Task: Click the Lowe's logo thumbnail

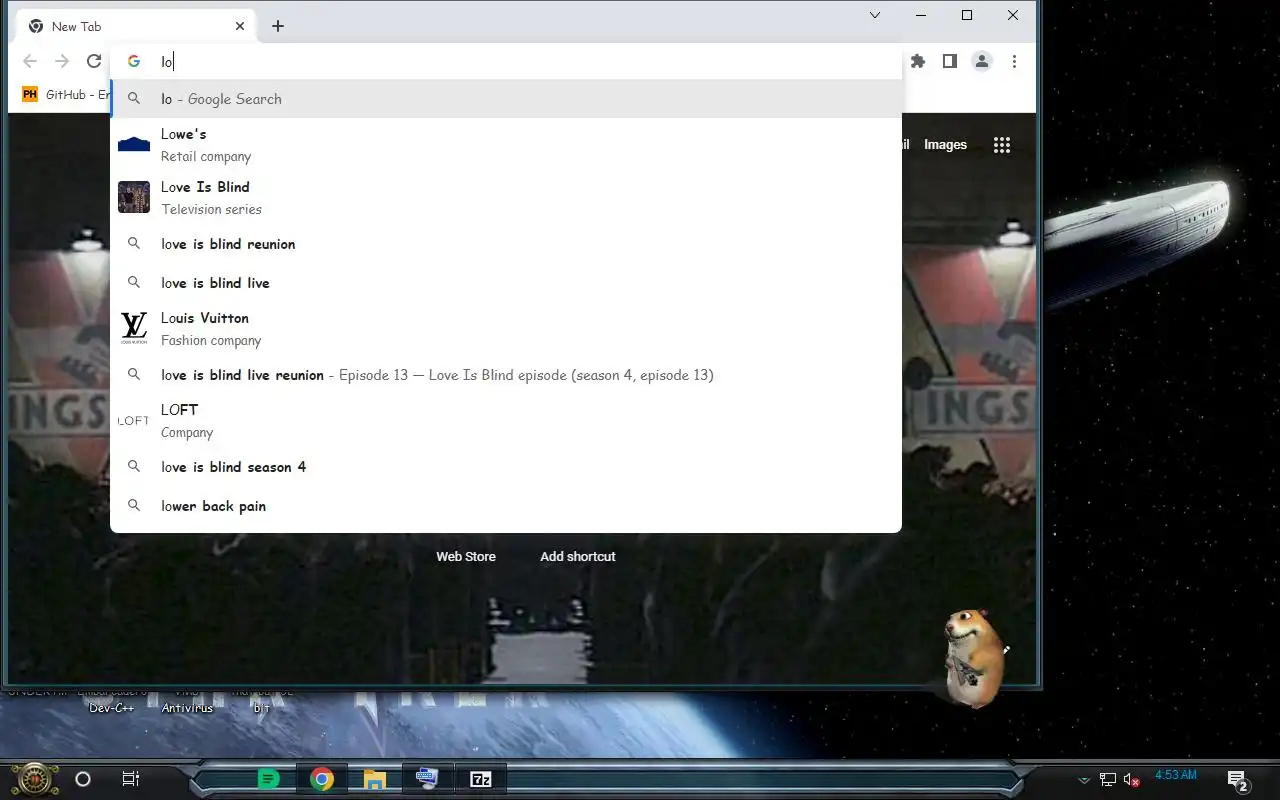Action: click(134, 145)
